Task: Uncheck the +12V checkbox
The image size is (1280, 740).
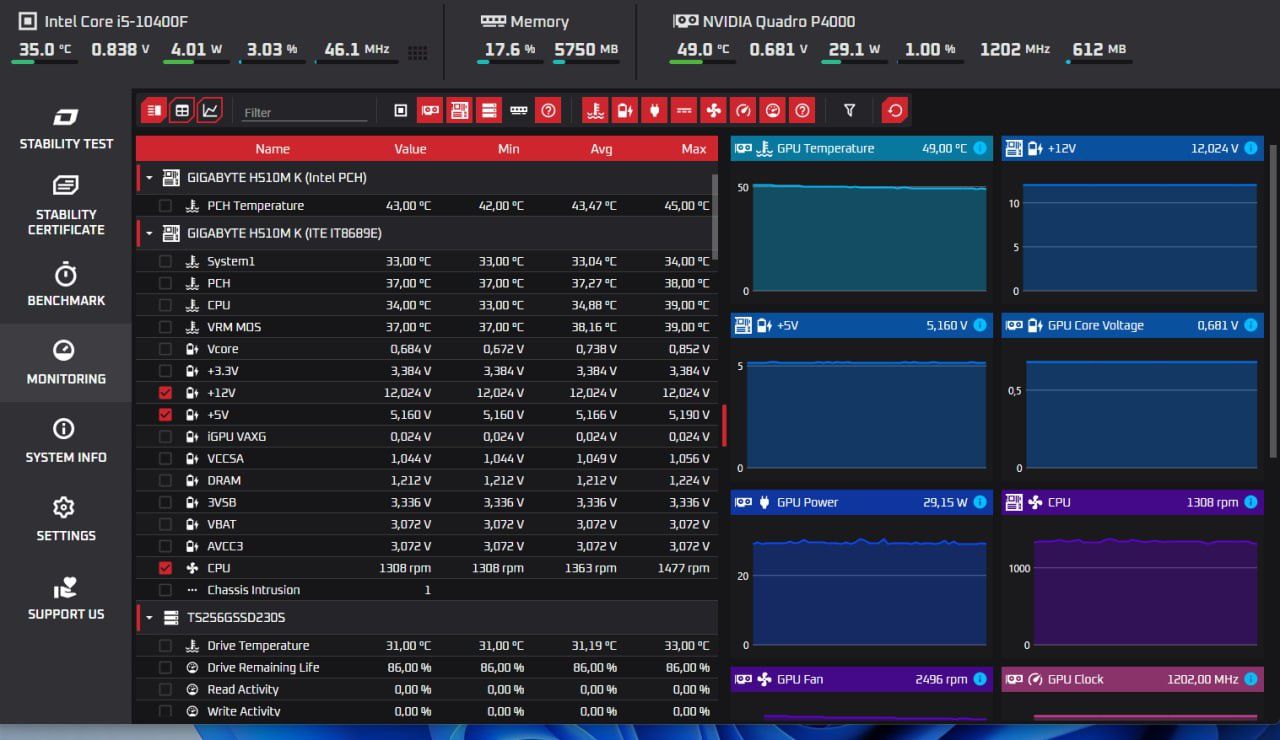Action: pyautogui.click(x=165, y=393)
